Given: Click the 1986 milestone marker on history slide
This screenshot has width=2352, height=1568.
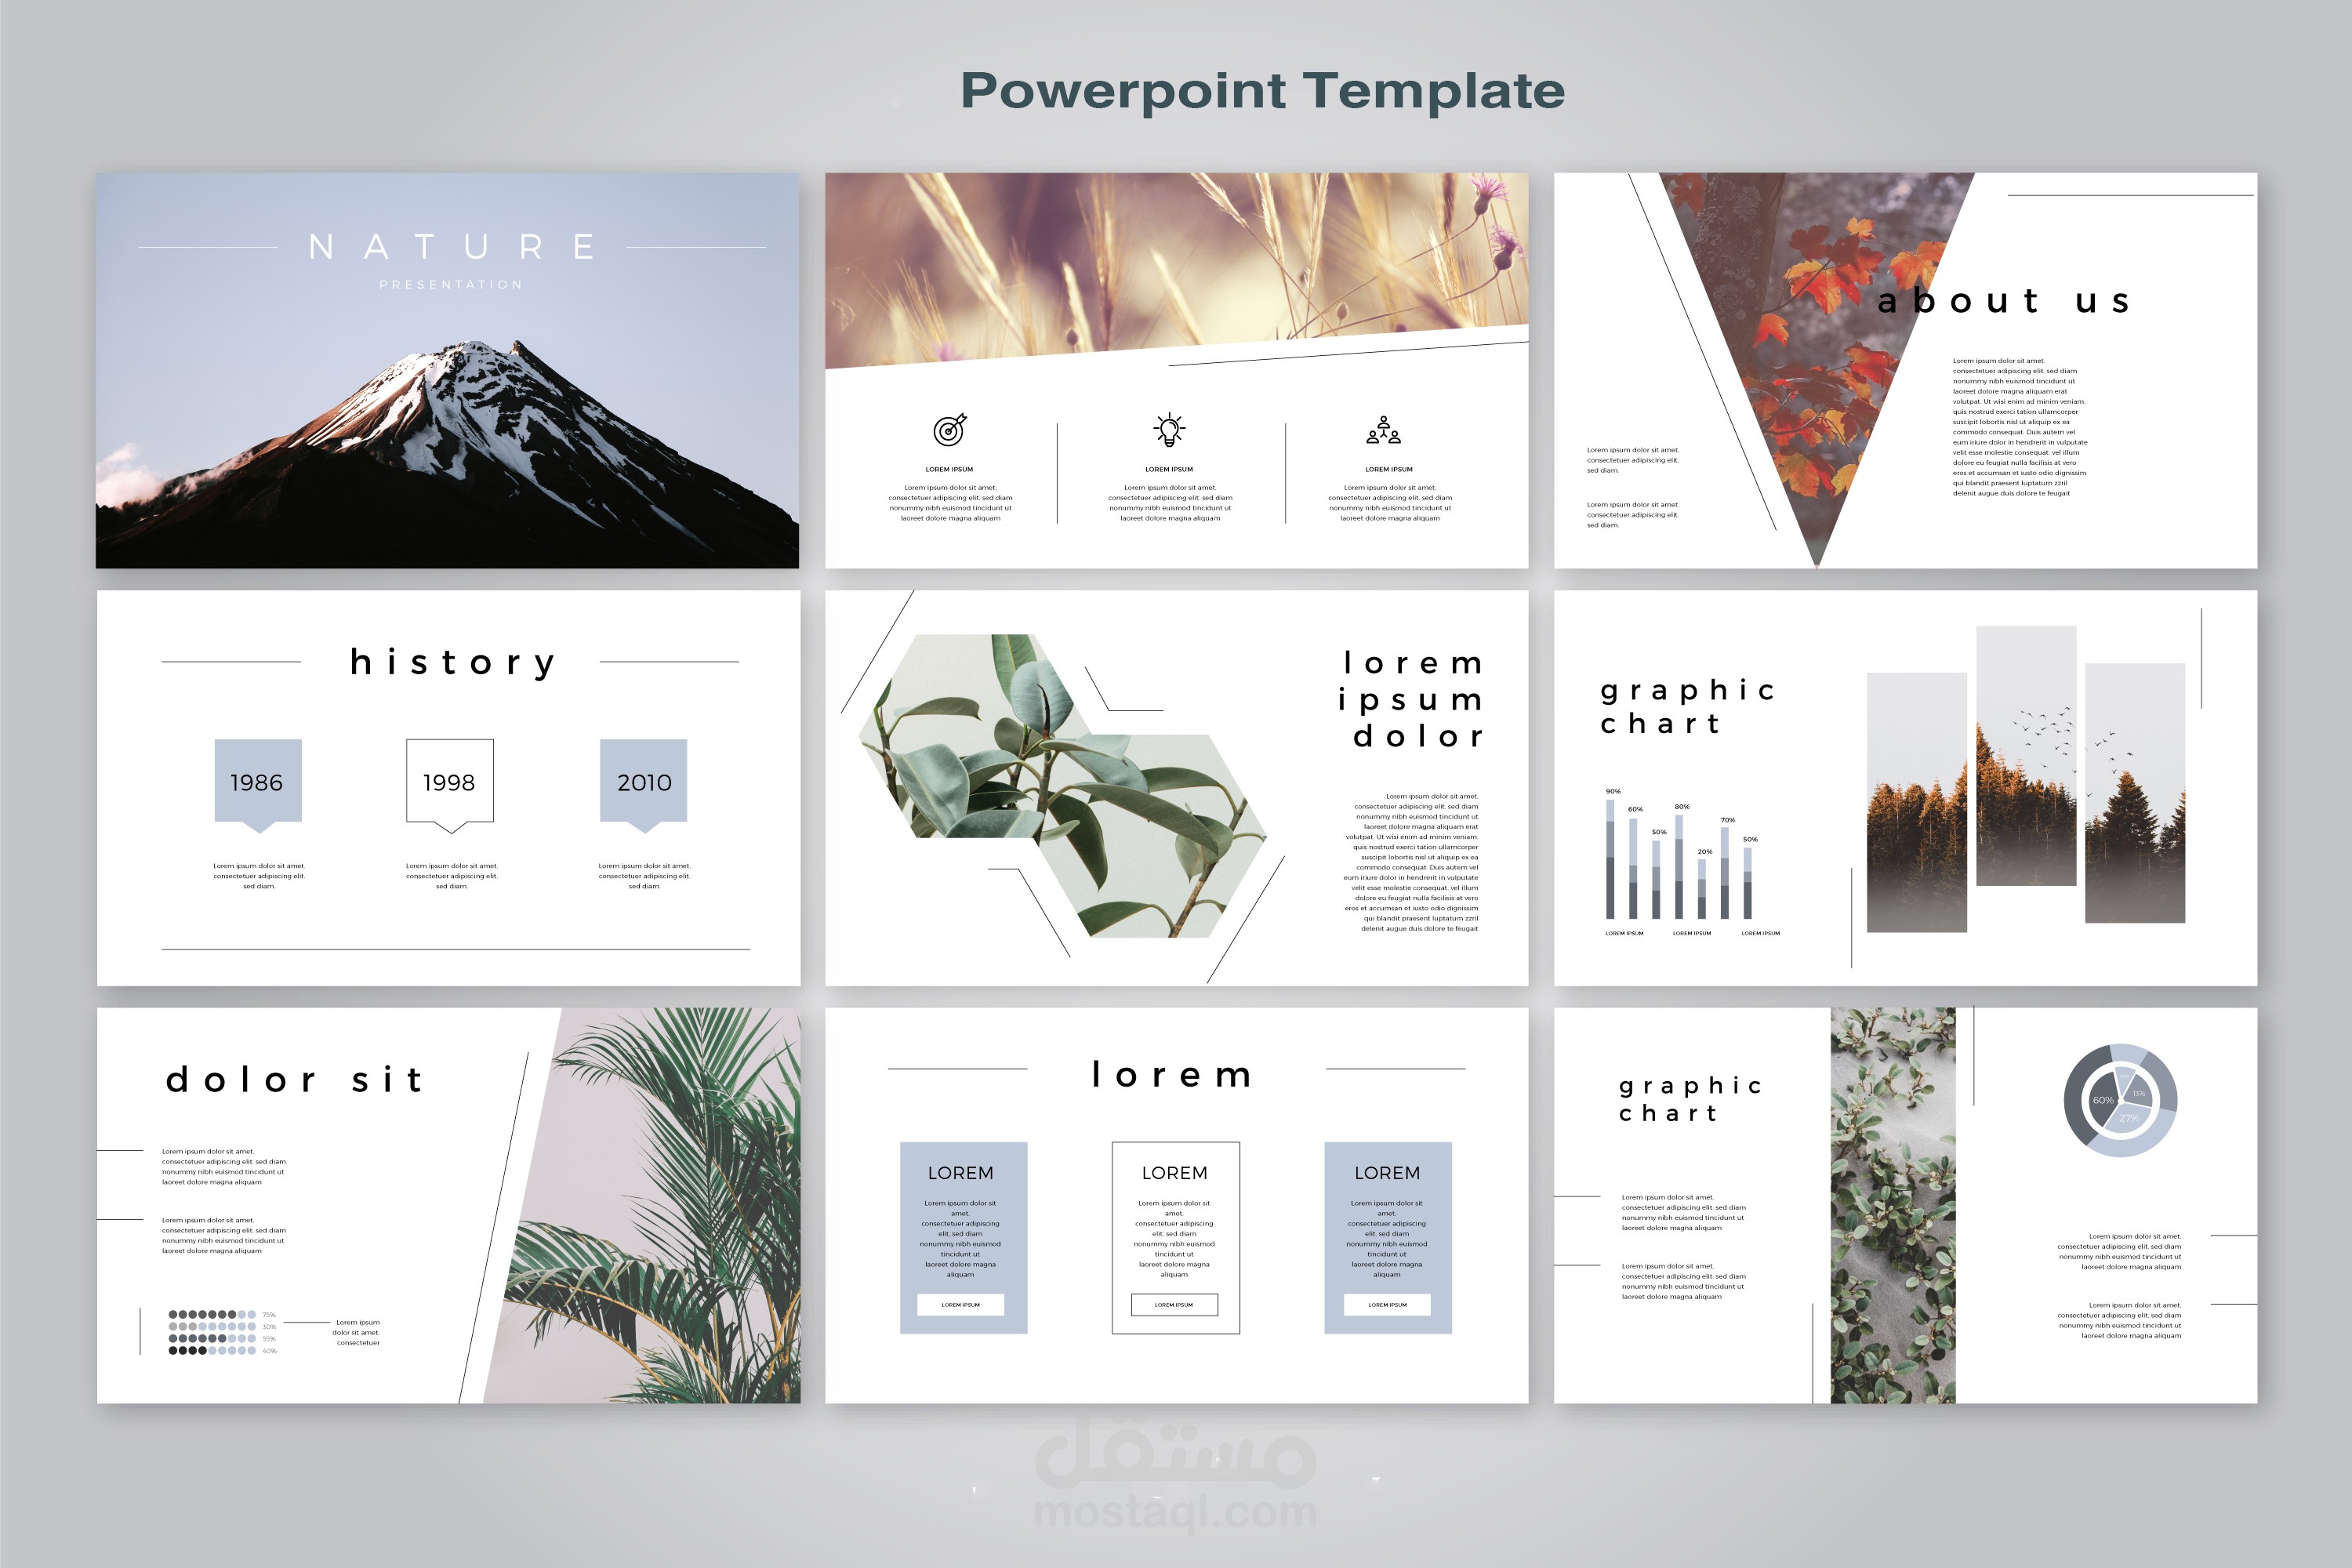Looking at the screenshot, I should (258, 785).
